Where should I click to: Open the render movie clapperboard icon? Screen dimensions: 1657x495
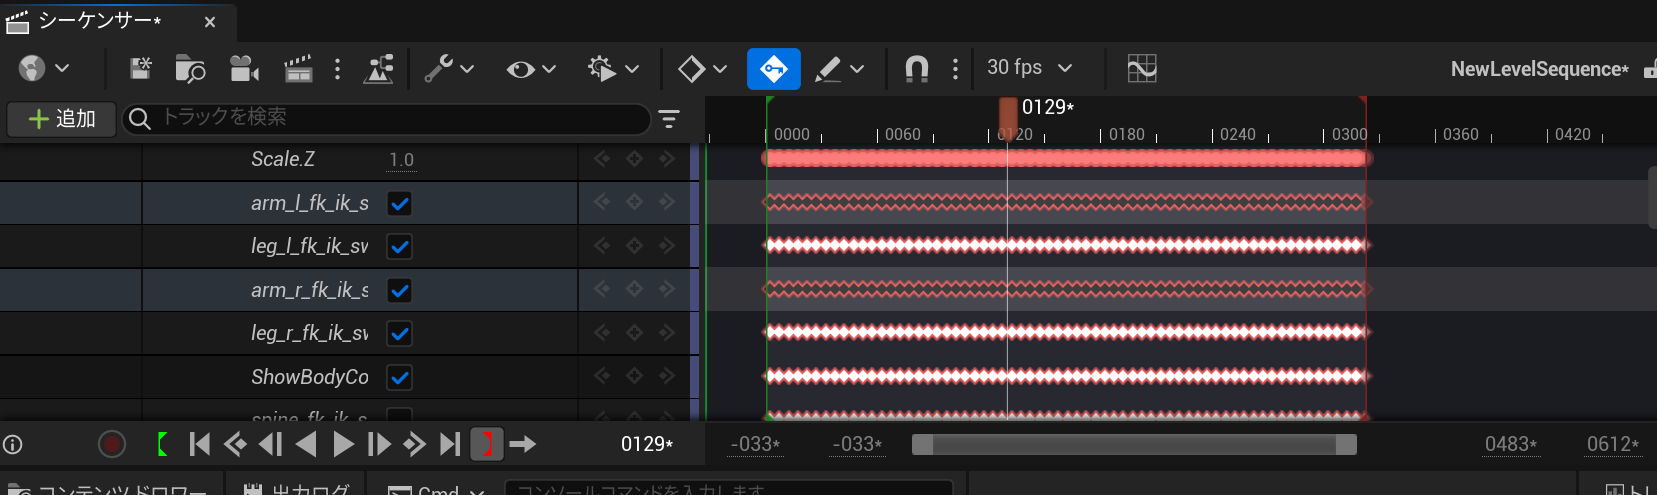tap(298, 68)
